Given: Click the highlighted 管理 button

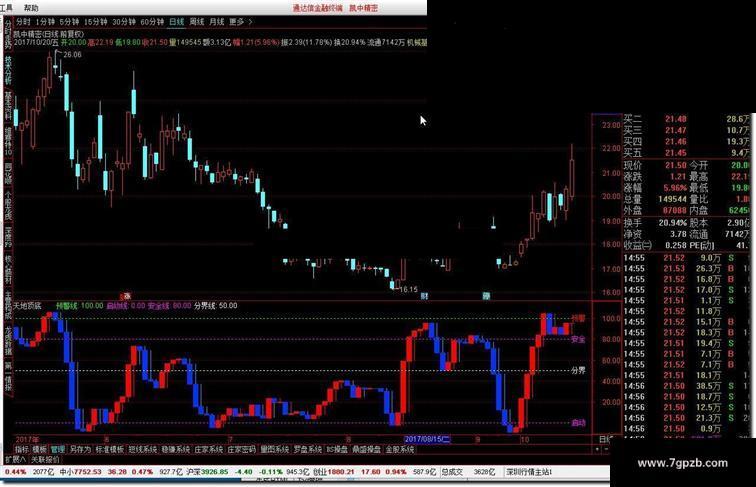Looking at the screenshot, I should (x=57, y=449).
